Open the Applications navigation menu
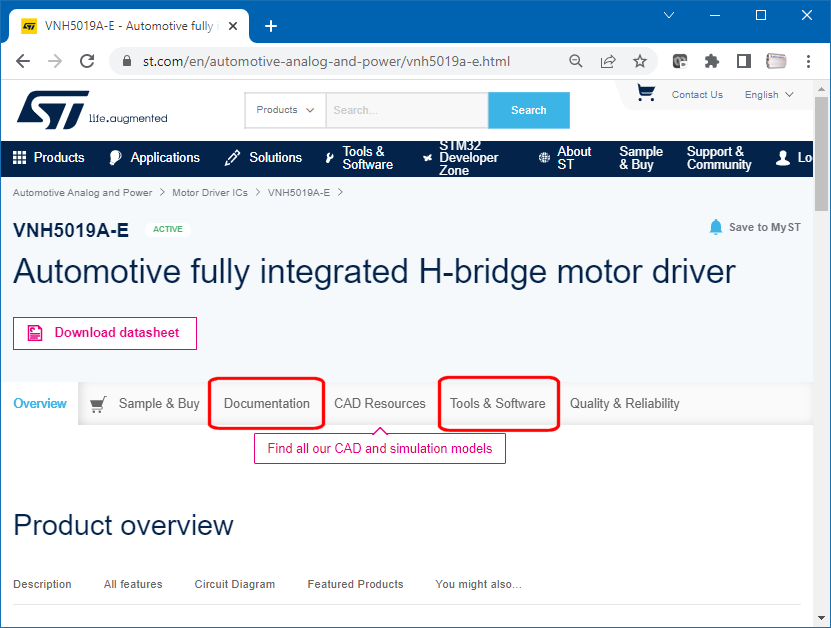This screenshot has width=831, height=628. [154, 157]
